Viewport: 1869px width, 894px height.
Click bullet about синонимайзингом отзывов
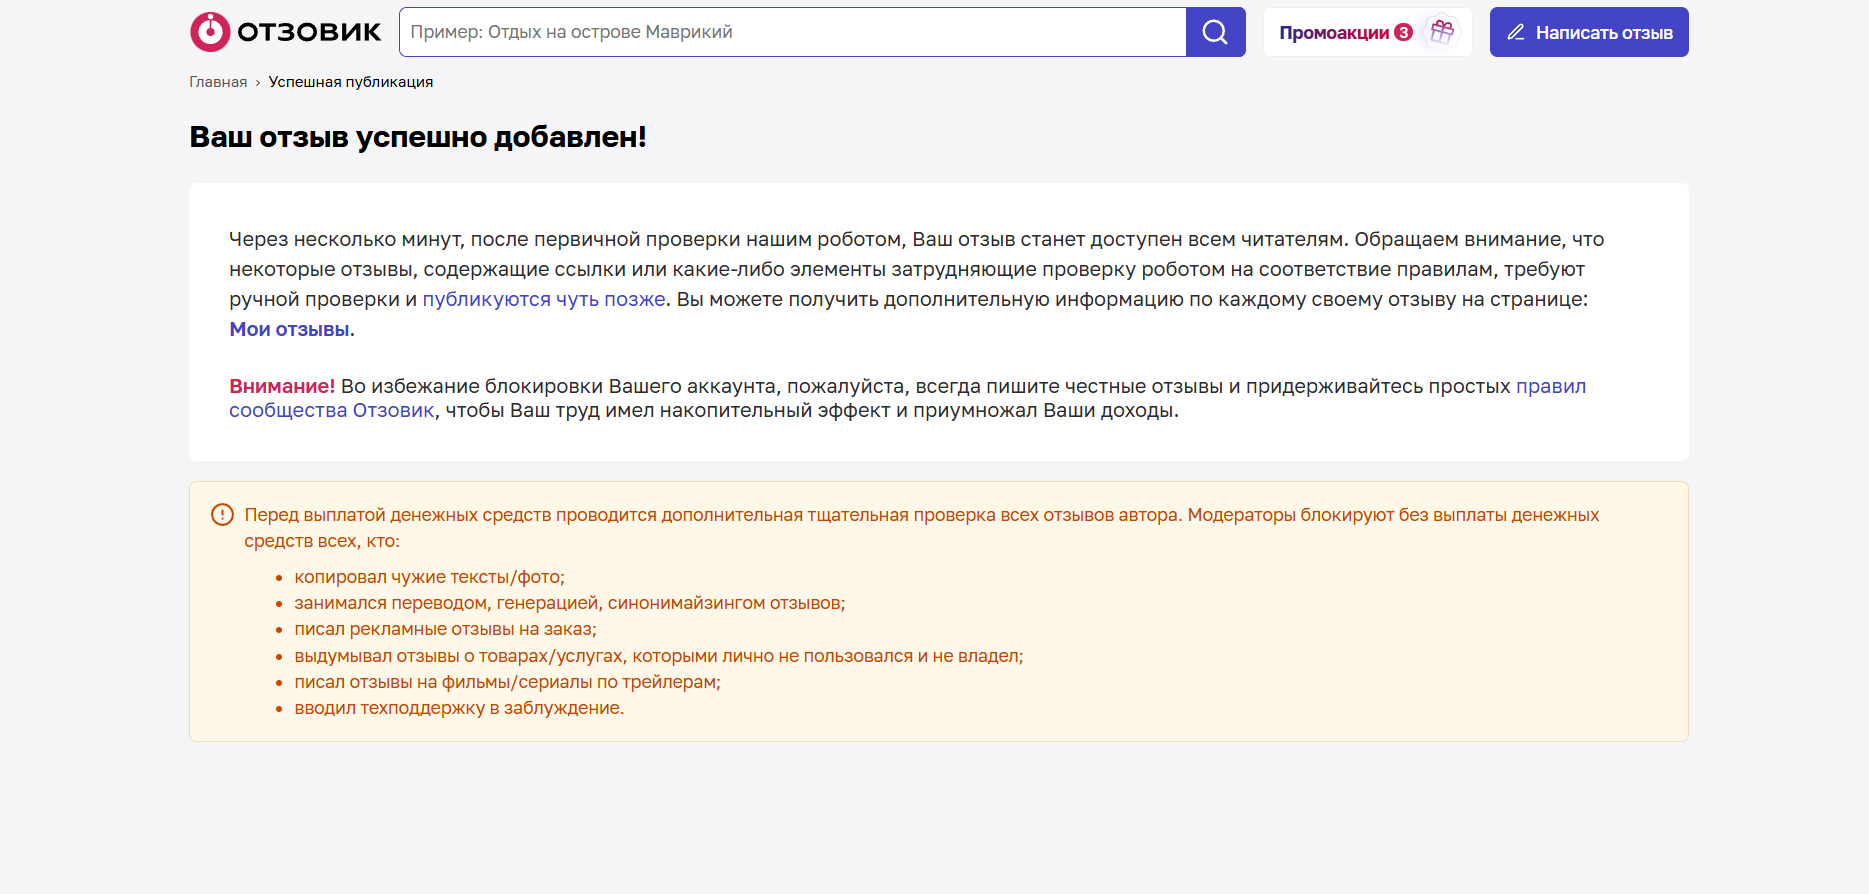click(x=570, y=603)
